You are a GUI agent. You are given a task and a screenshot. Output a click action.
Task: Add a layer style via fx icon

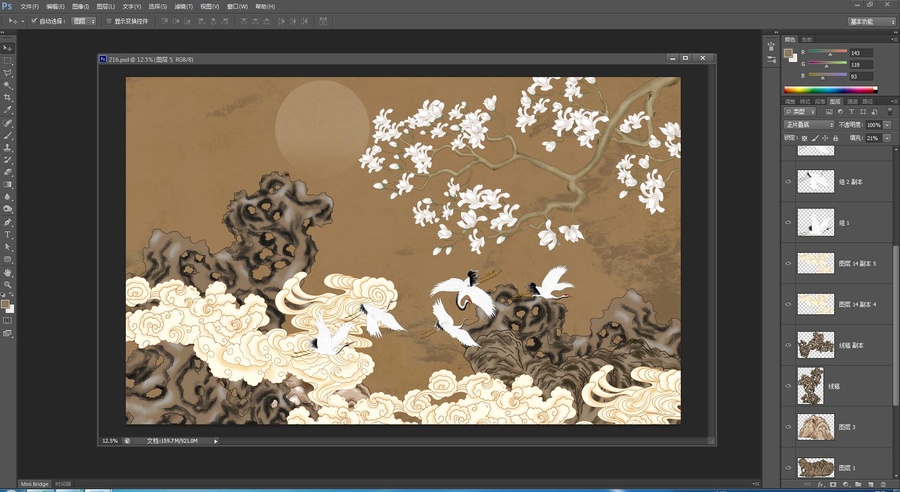click(821, 485)
